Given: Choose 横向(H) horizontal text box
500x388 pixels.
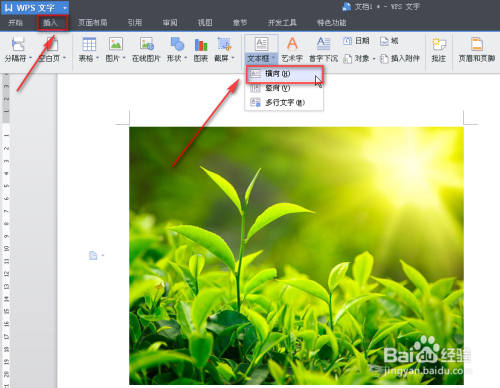Looking at the screenshot, I should click(285, 74).
